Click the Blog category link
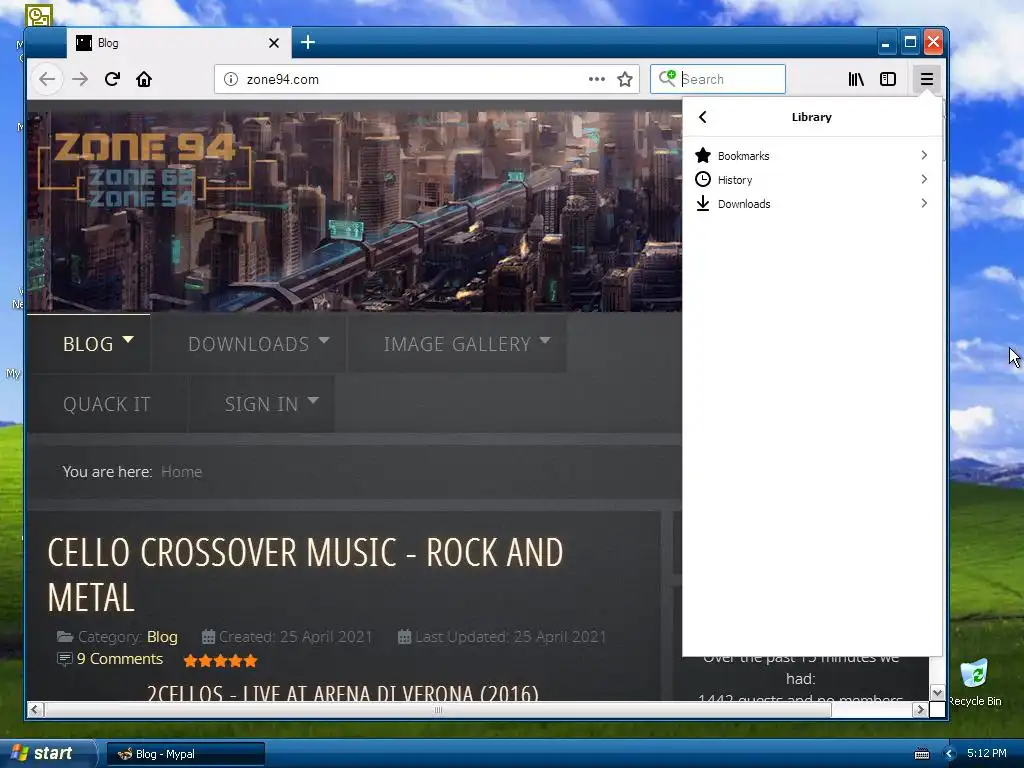Viewport: 1024px width, 768px height. 162,637
